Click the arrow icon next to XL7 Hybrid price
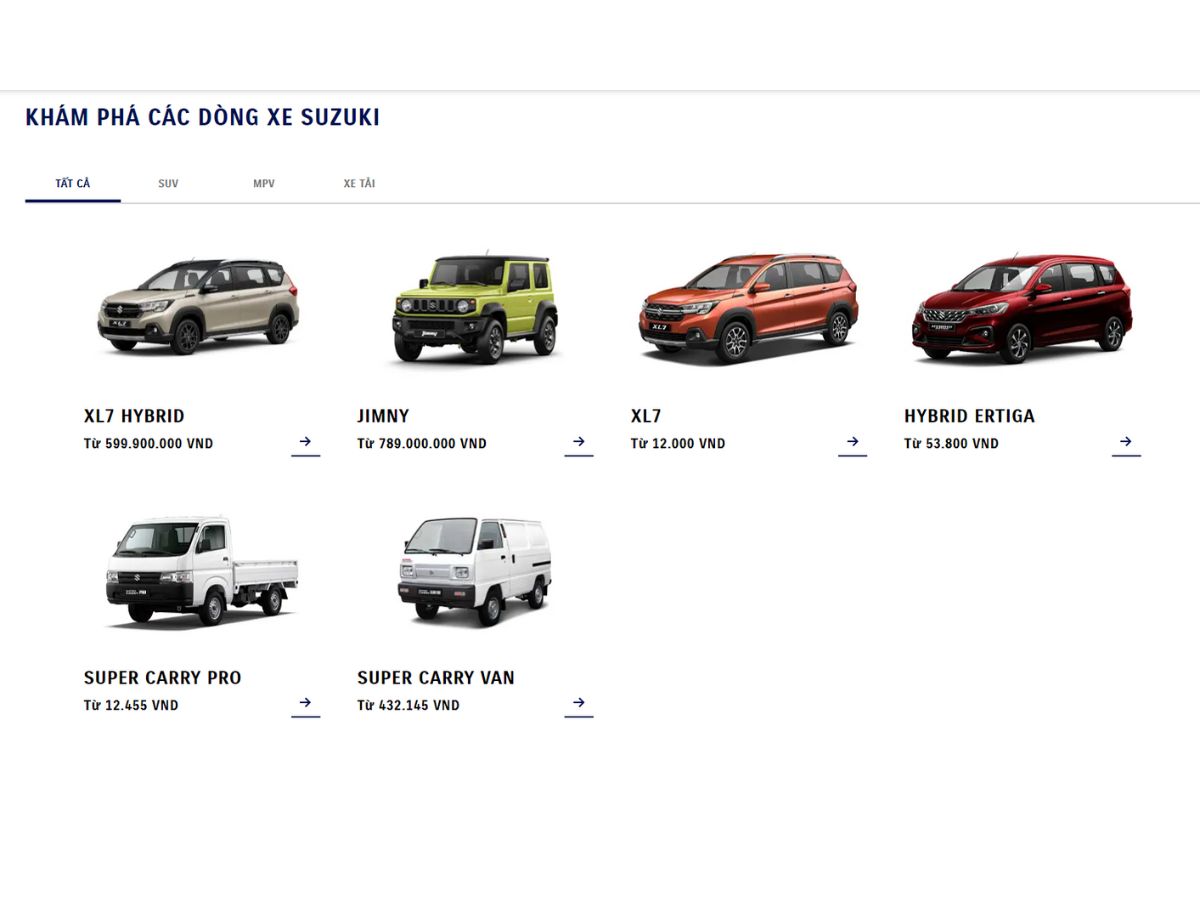Screen dimensions: 1200x900 click(306, 442)
